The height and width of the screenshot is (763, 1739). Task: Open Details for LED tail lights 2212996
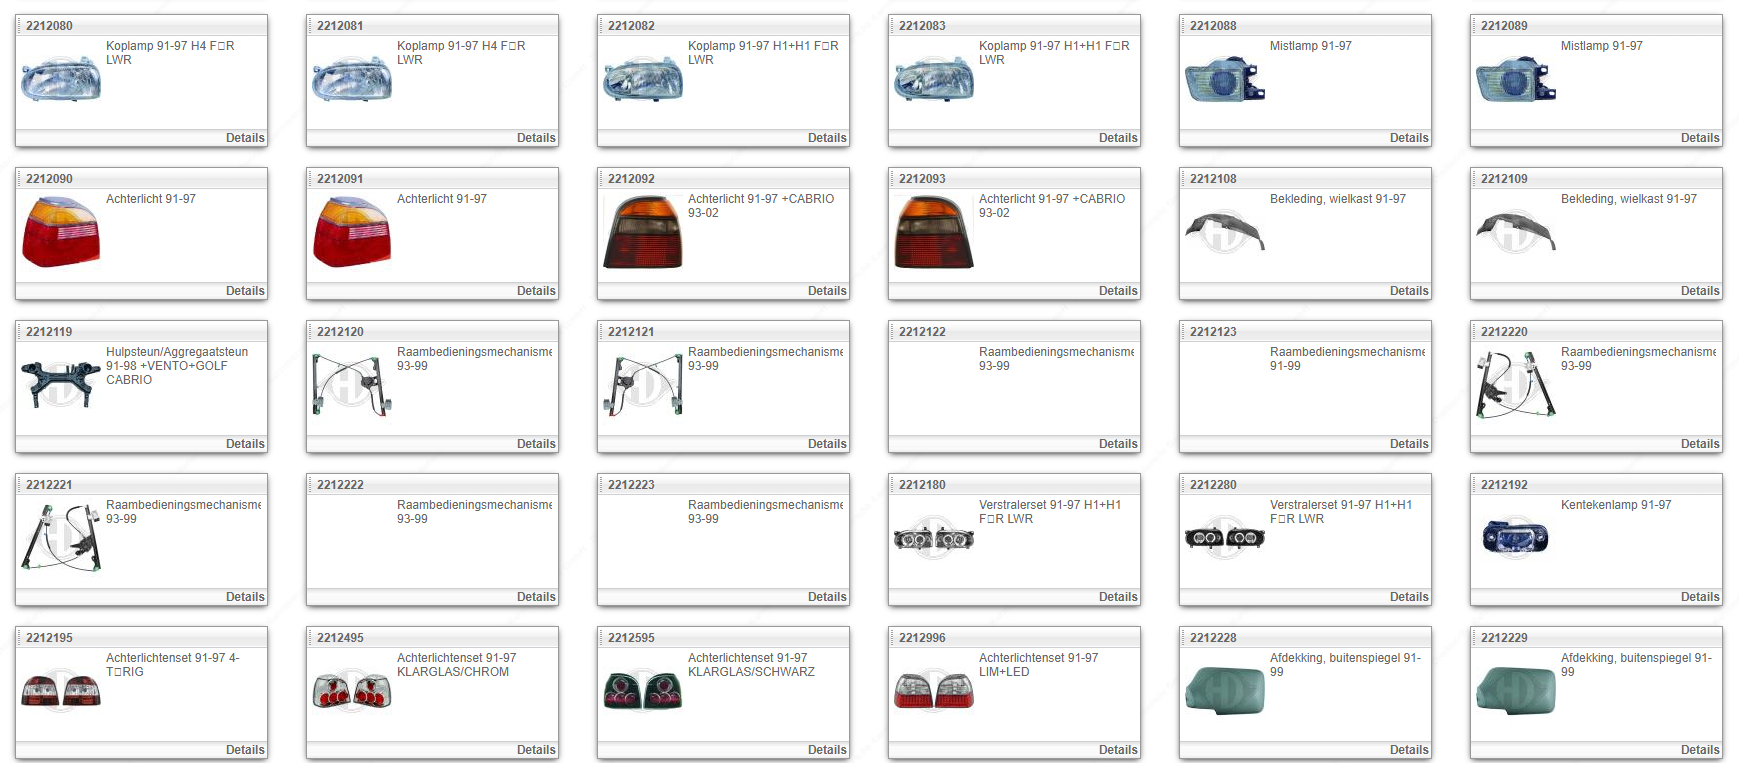pyautogui.click(x=1117, y=750)
